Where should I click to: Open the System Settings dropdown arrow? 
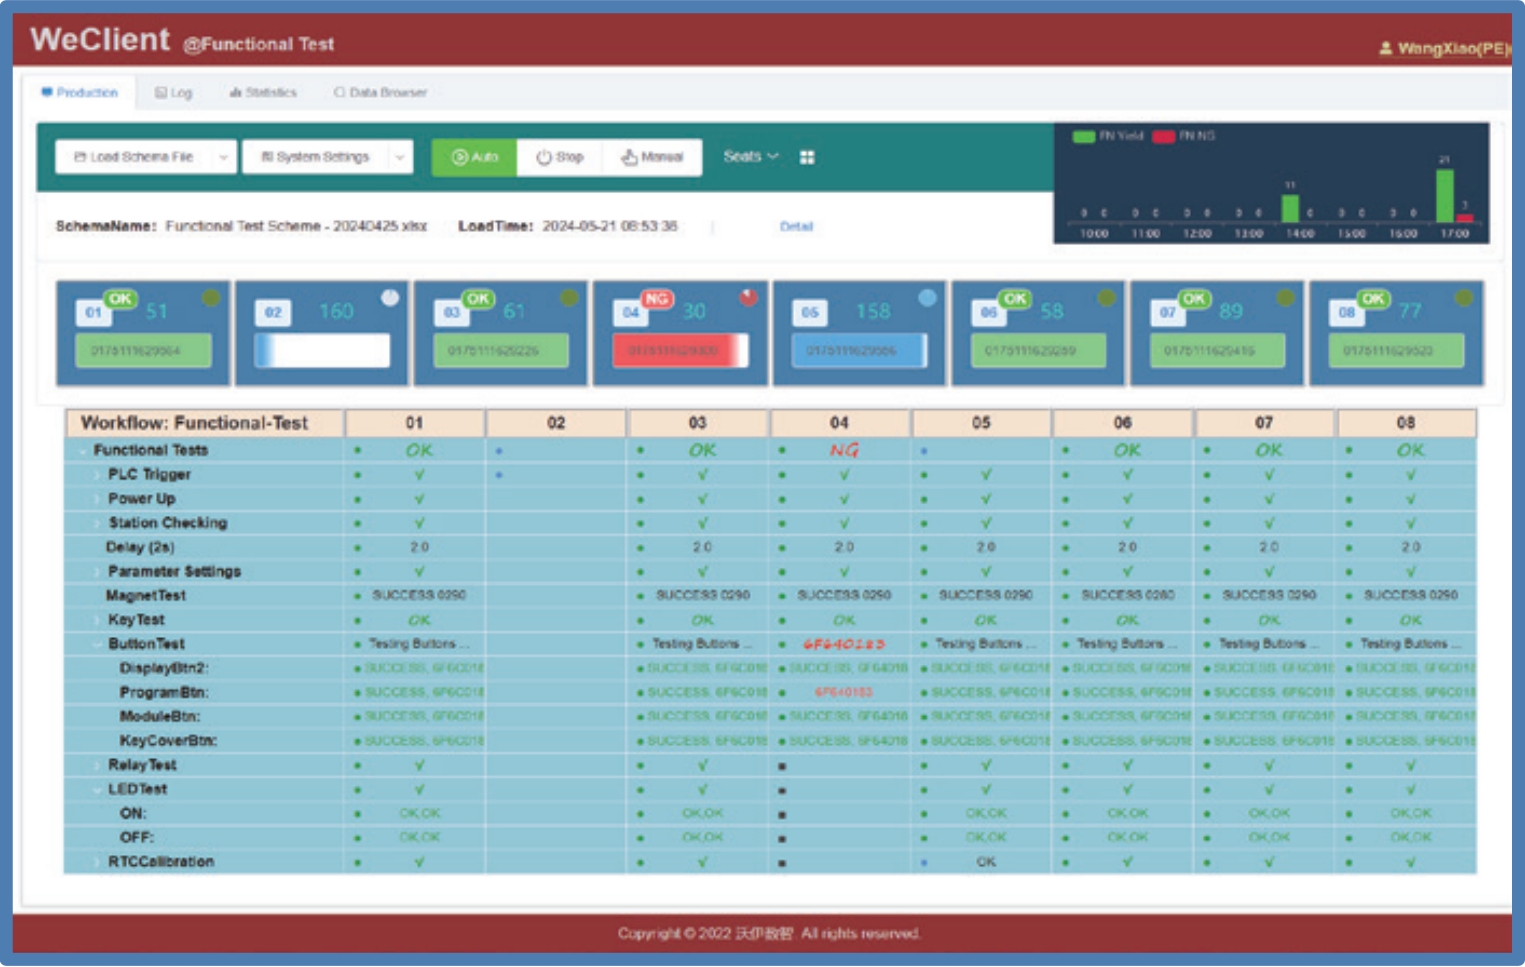[x=400, y=157]
